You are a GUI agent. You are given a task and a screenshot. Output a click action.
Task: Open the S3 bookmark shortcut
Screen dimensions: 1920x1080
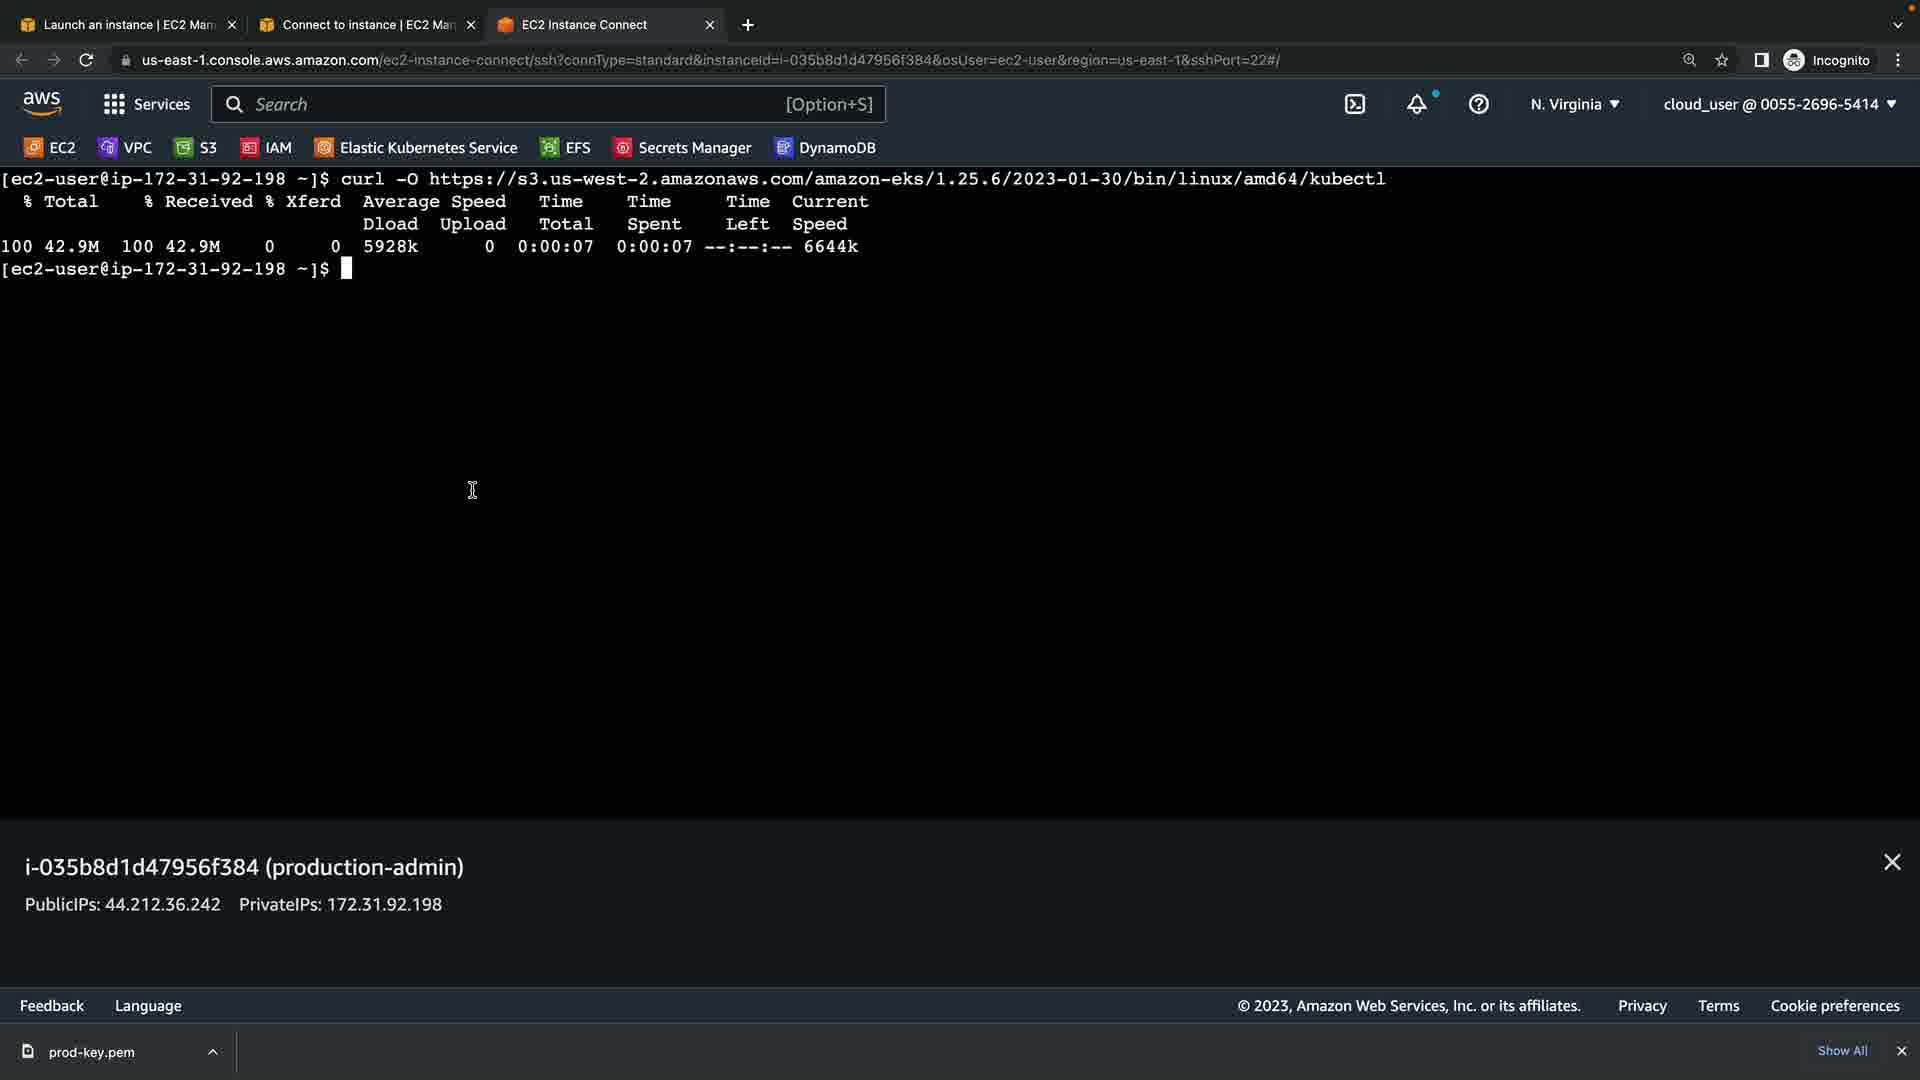[196, 148]
